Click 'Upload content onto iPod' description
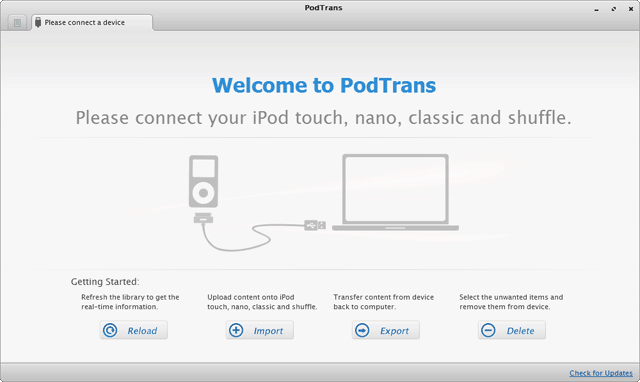 [262, 302]
